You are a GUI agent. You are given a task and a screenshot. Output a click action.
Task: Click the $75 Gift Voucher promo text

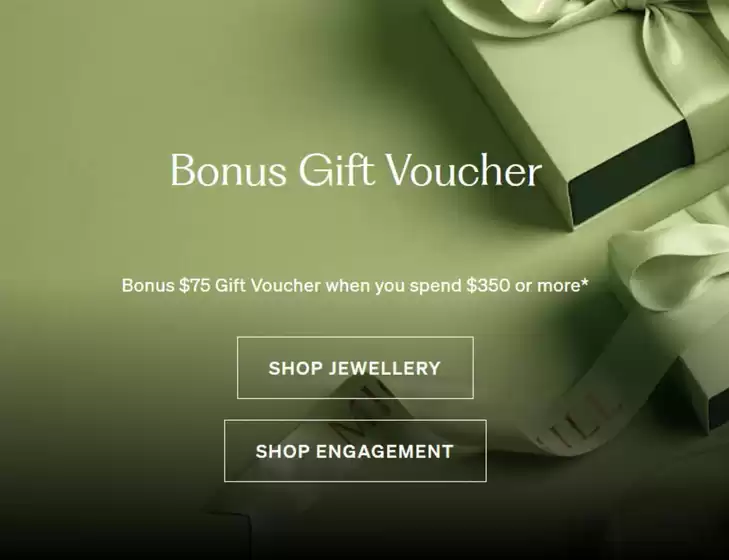(x=250, y=285)
